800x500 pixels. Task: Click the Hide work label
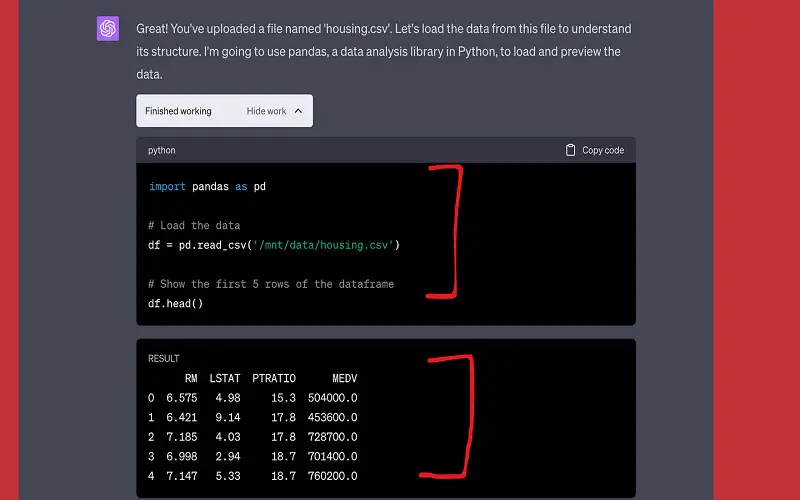[x=266, y=111]
